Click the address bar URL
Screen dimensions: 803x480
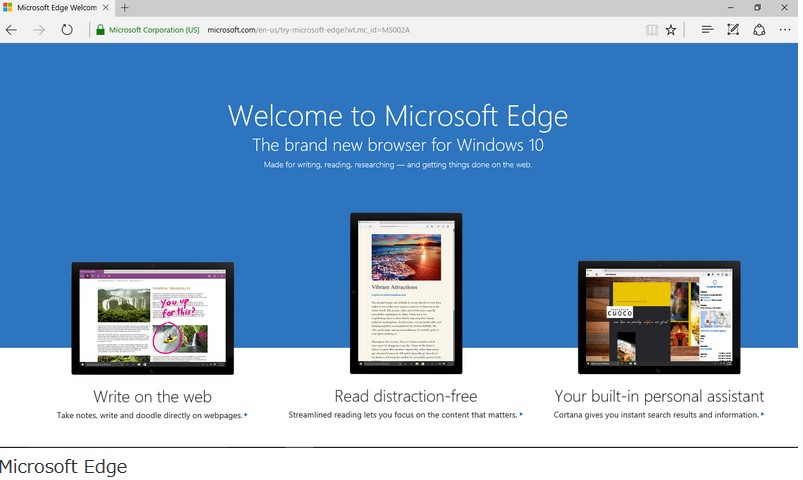[x=310, y=30]
